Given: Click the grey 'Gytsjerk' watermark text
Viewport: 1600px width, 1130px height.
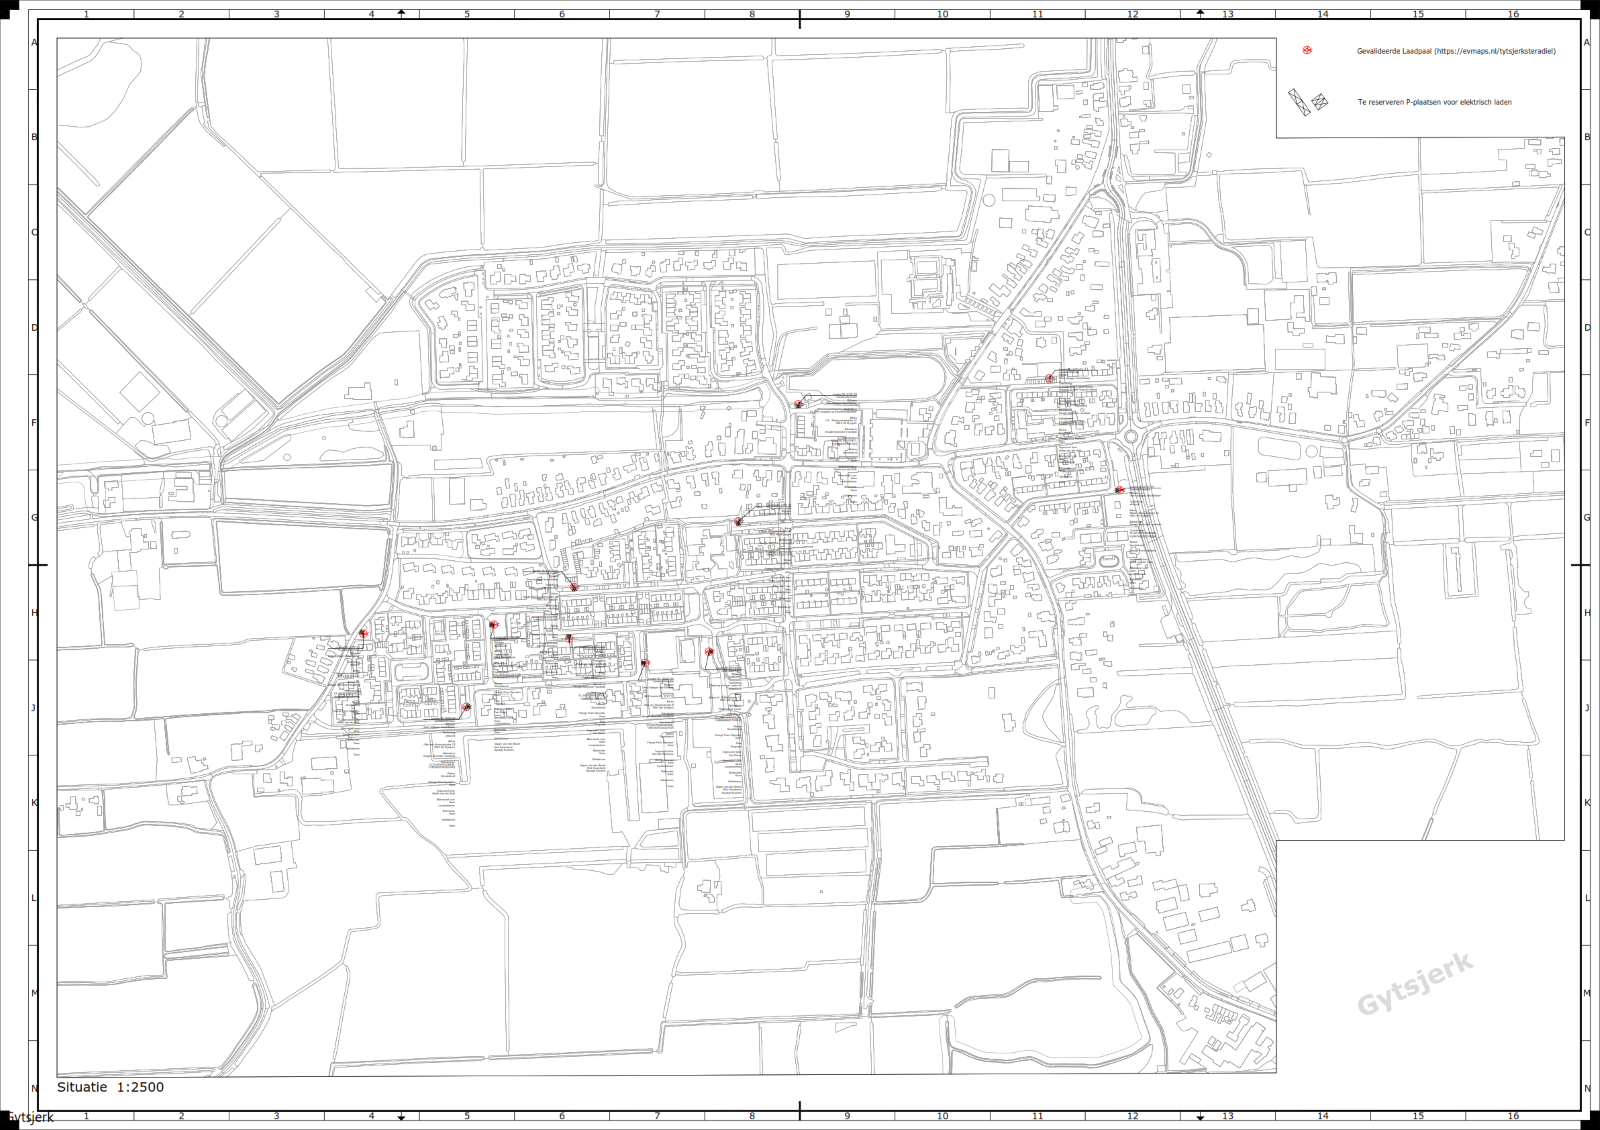Looking at the screenshot, I should tap(1414, 985).
